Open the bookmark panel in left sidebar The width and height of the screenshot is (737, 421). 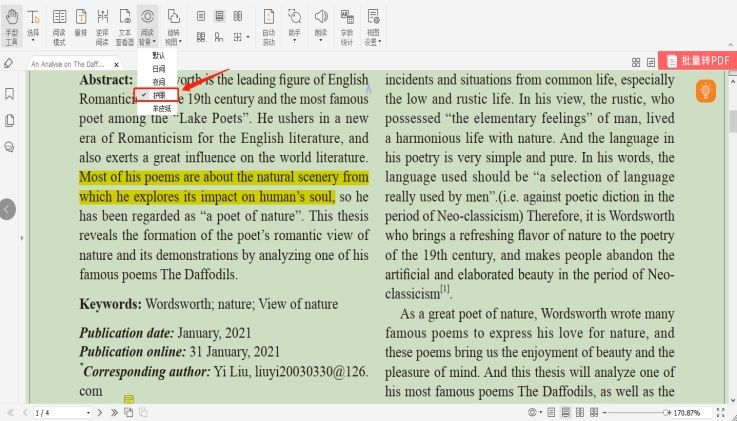coord(9,93)
